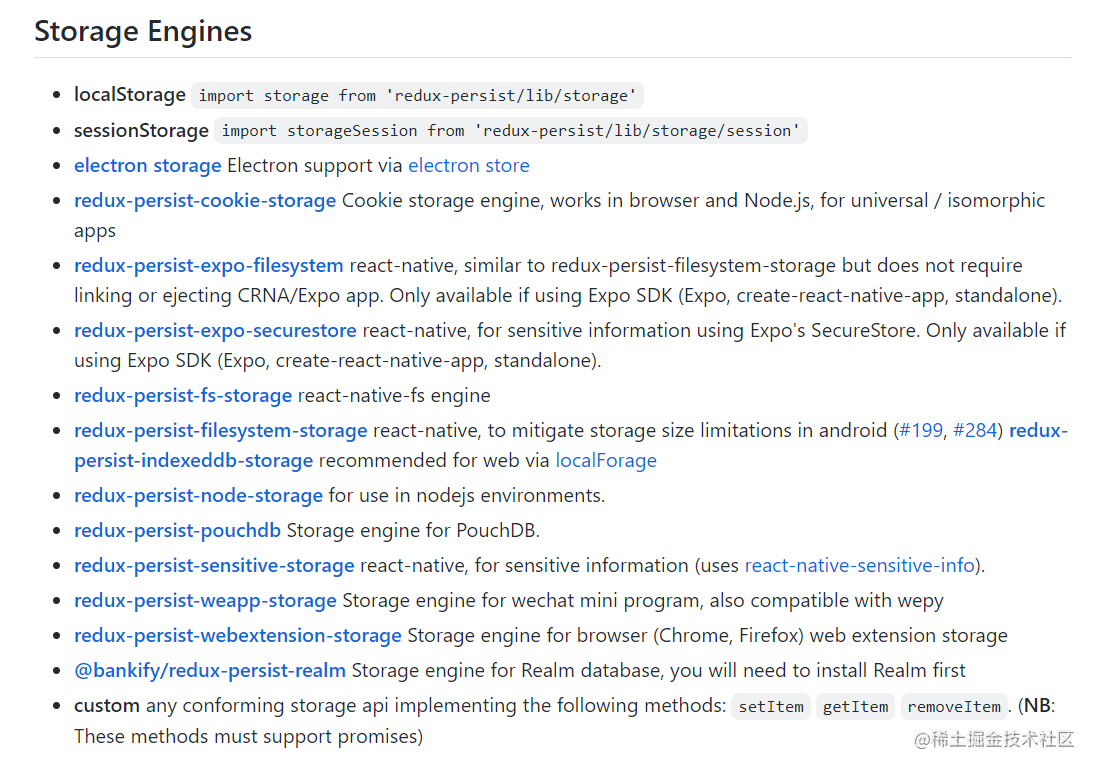Screen dimensions: 1096x770
Task: Visit redux-persist-pouchdb link
Action: click(x=178, y=530)
